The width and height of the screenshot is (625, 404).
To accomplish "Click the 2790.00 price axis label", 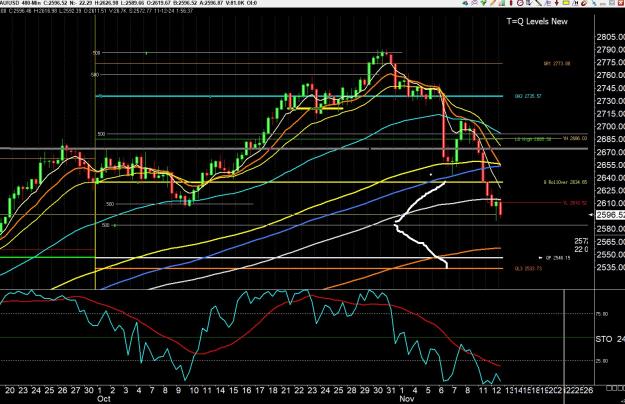I will (x=611, y=50).
